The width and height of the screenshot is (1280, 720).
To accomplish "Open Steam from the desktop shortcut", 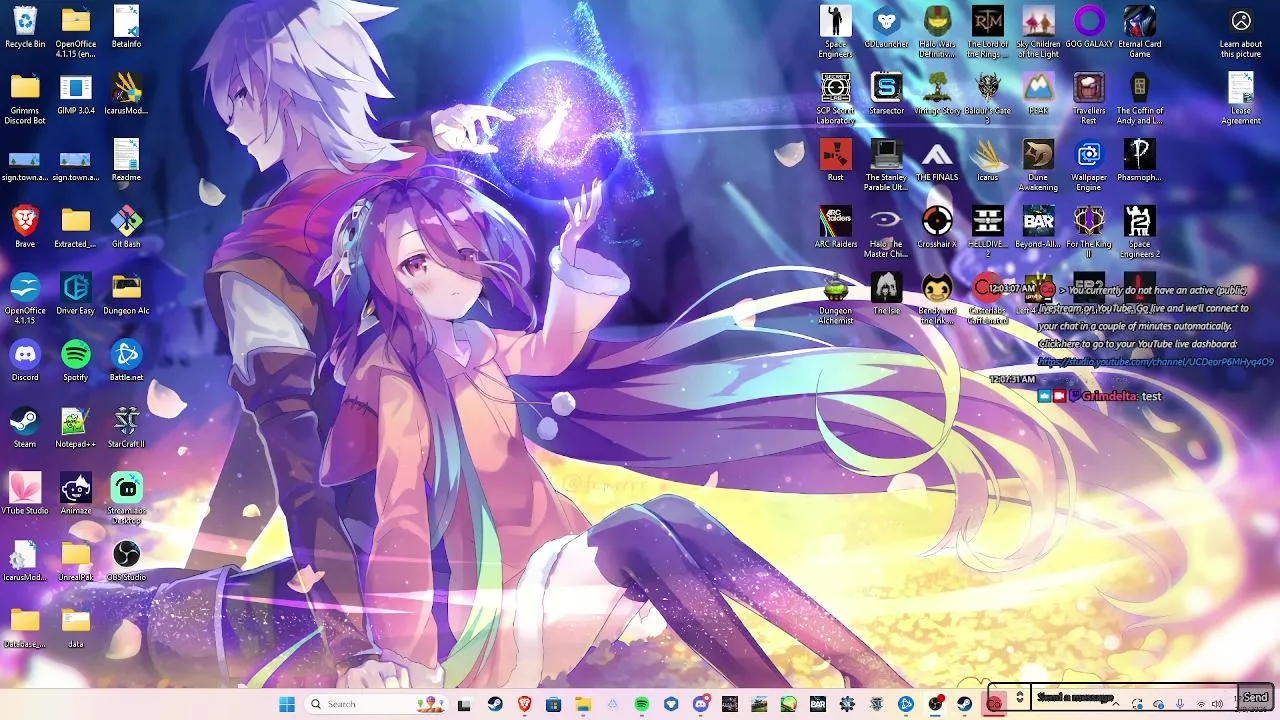I will point(25,428).
